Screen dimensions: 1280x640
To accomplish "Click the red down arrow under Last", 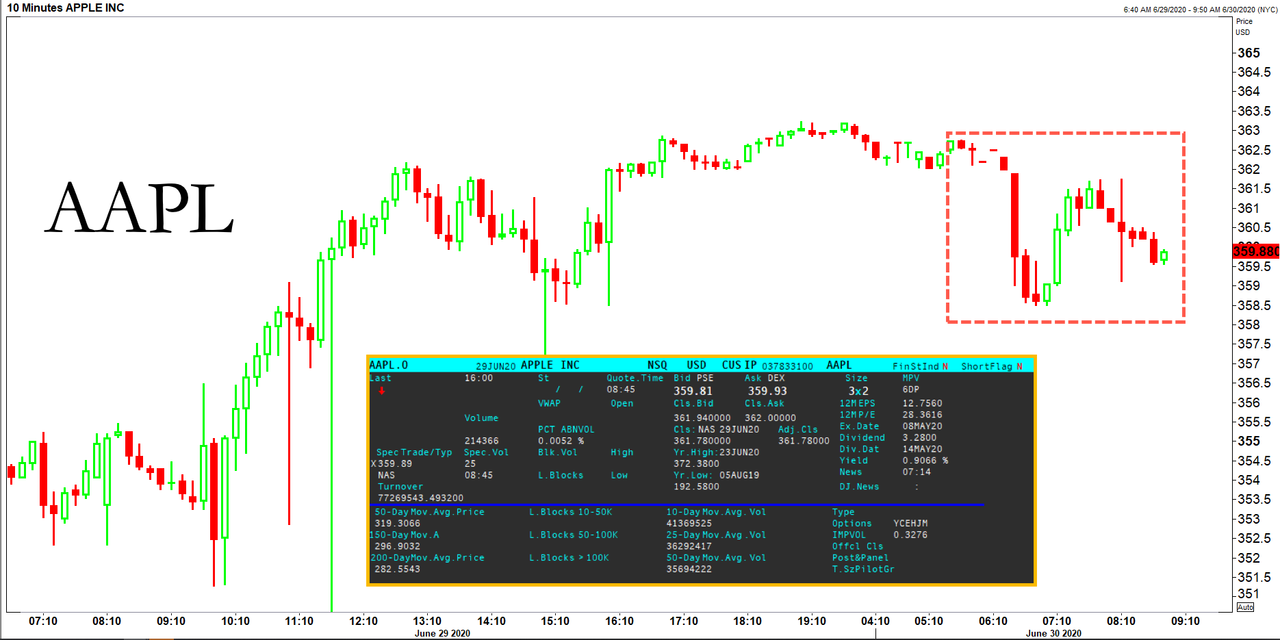I will pyautogui.click(x=381, y=391).
